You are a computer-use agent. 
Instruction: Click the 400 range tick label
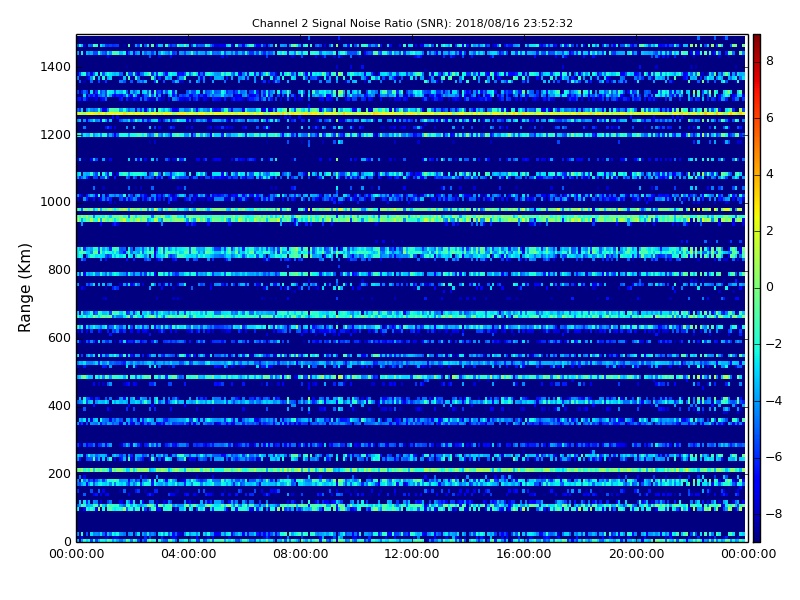pyautogui.click(x=59, y=406)
